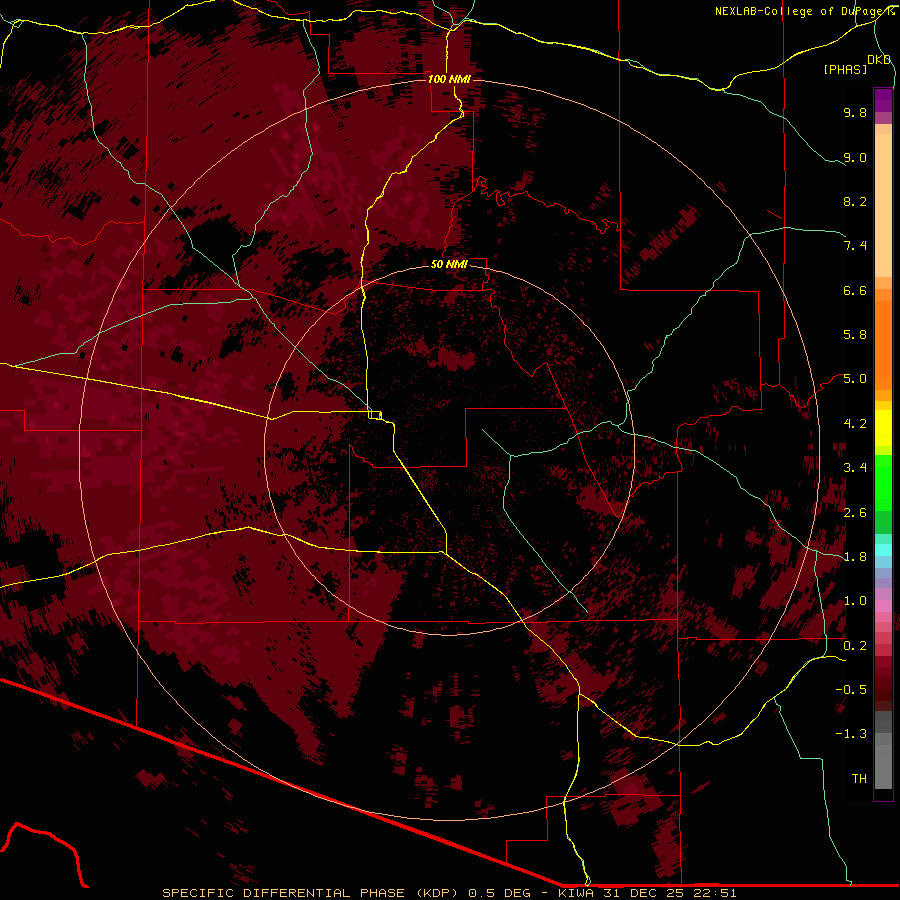The height and width of the screenshot is (900, 900).
Task: Click the light peach segment of the color bar
Action: pos(883,205)
